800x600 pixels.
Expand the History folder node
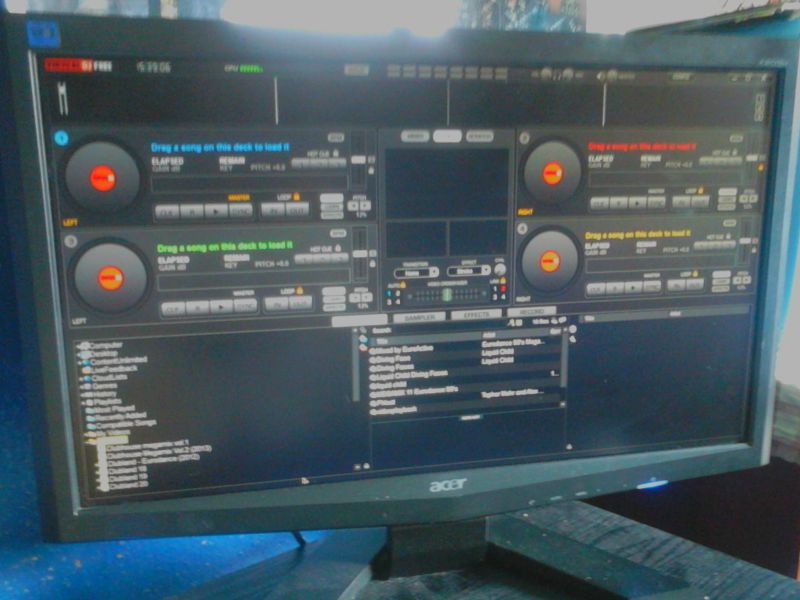click(x=83, y=395)
